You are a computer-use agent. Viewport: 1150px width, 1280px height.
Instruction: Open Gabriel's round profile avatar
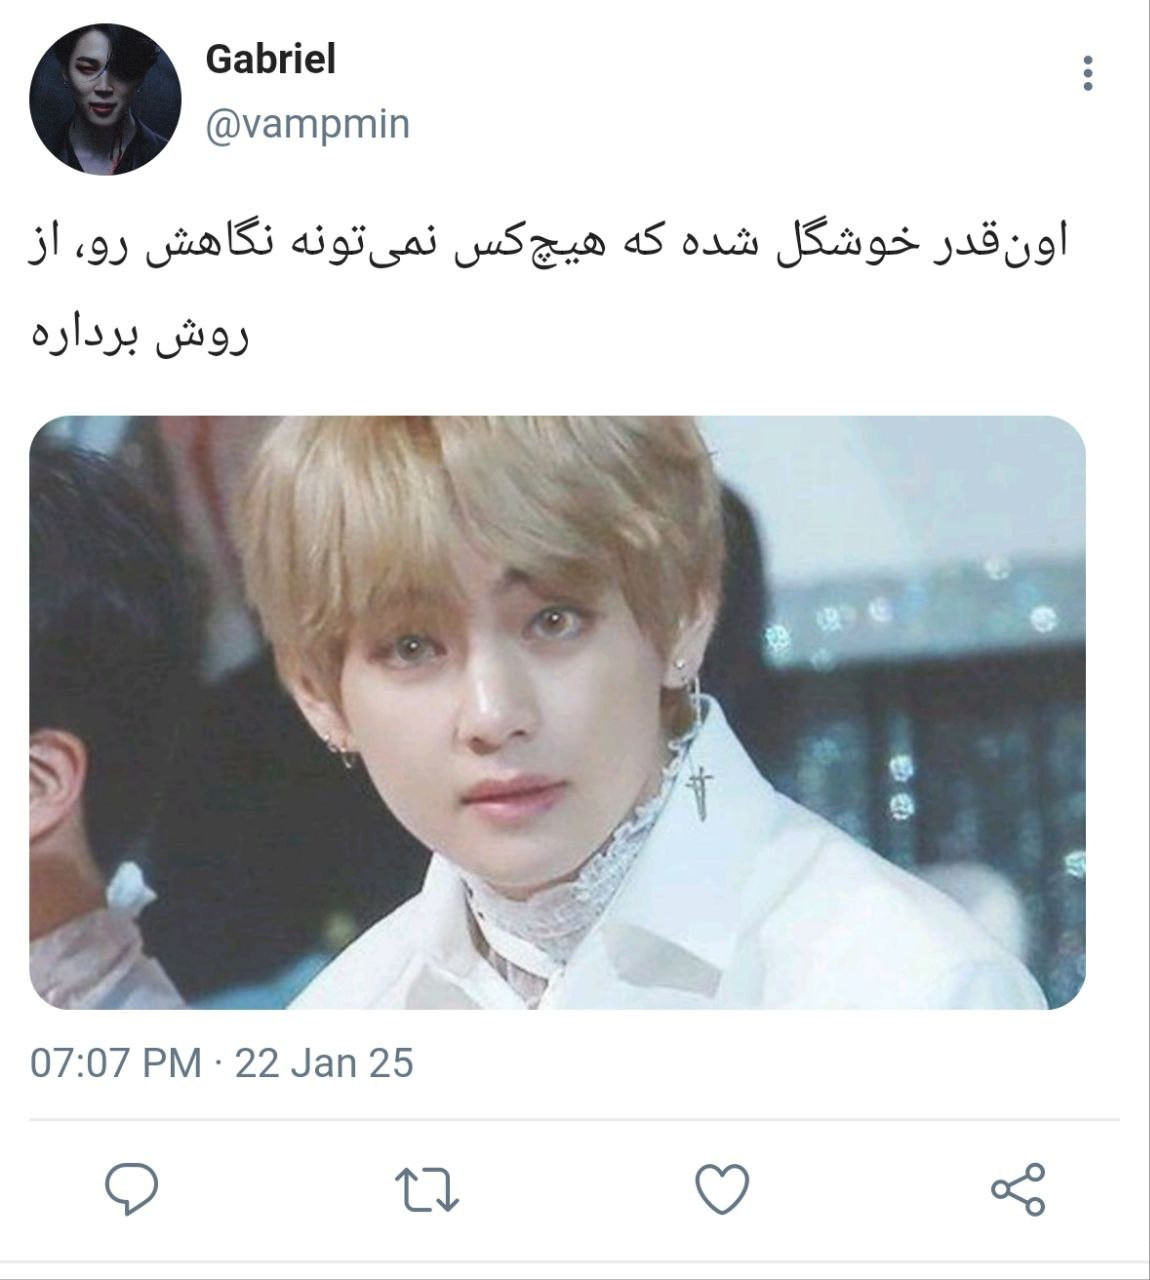(x=105, y=99)
